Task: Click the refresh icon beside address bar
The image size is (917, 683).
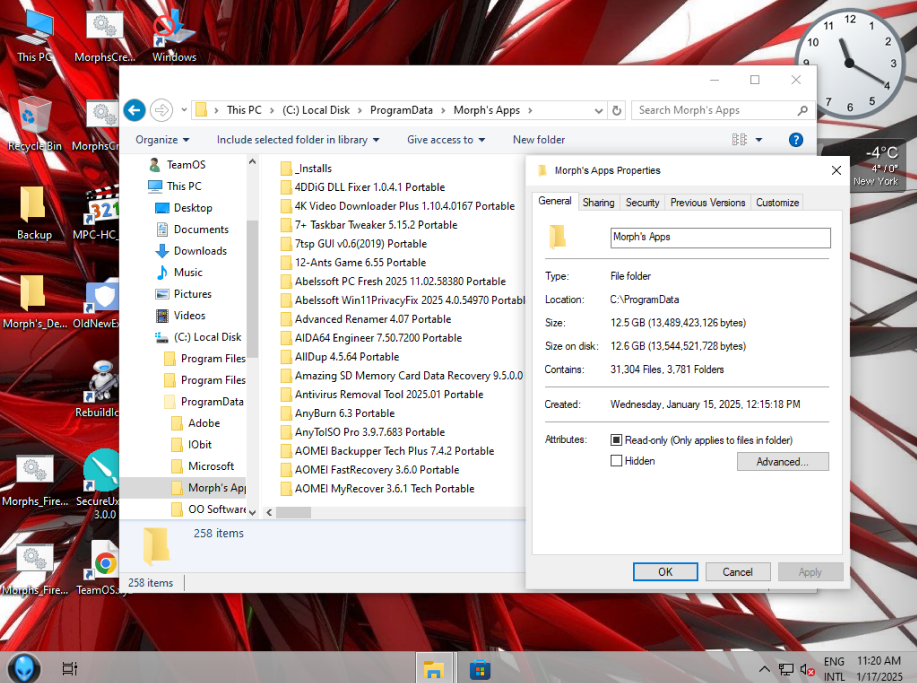Action: (616, 110)
